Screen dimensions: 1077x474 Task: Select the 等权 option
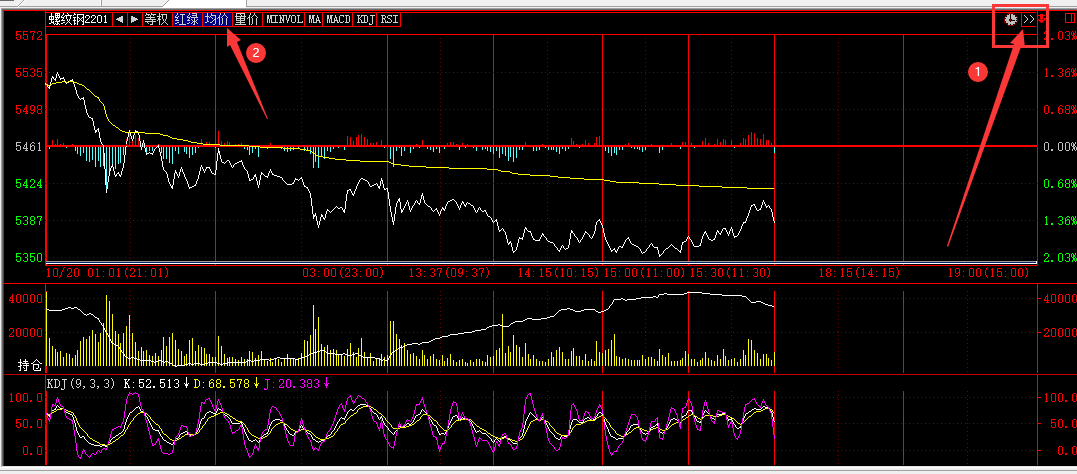coord(156,19)
